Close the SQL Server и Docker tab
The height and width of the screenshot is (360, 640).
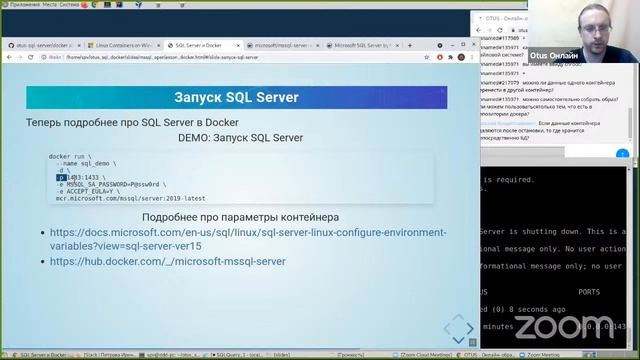pos(238,46)
